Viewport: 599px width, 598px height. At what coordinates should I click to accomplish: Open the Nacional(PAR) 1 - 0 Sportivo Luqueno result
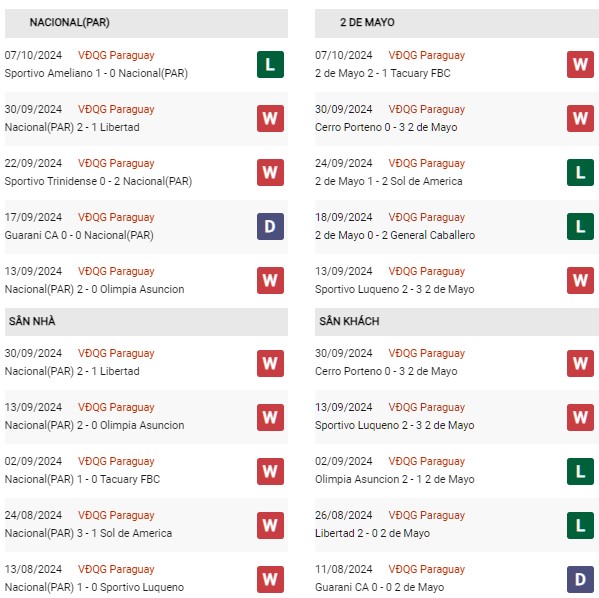[94, 587]
